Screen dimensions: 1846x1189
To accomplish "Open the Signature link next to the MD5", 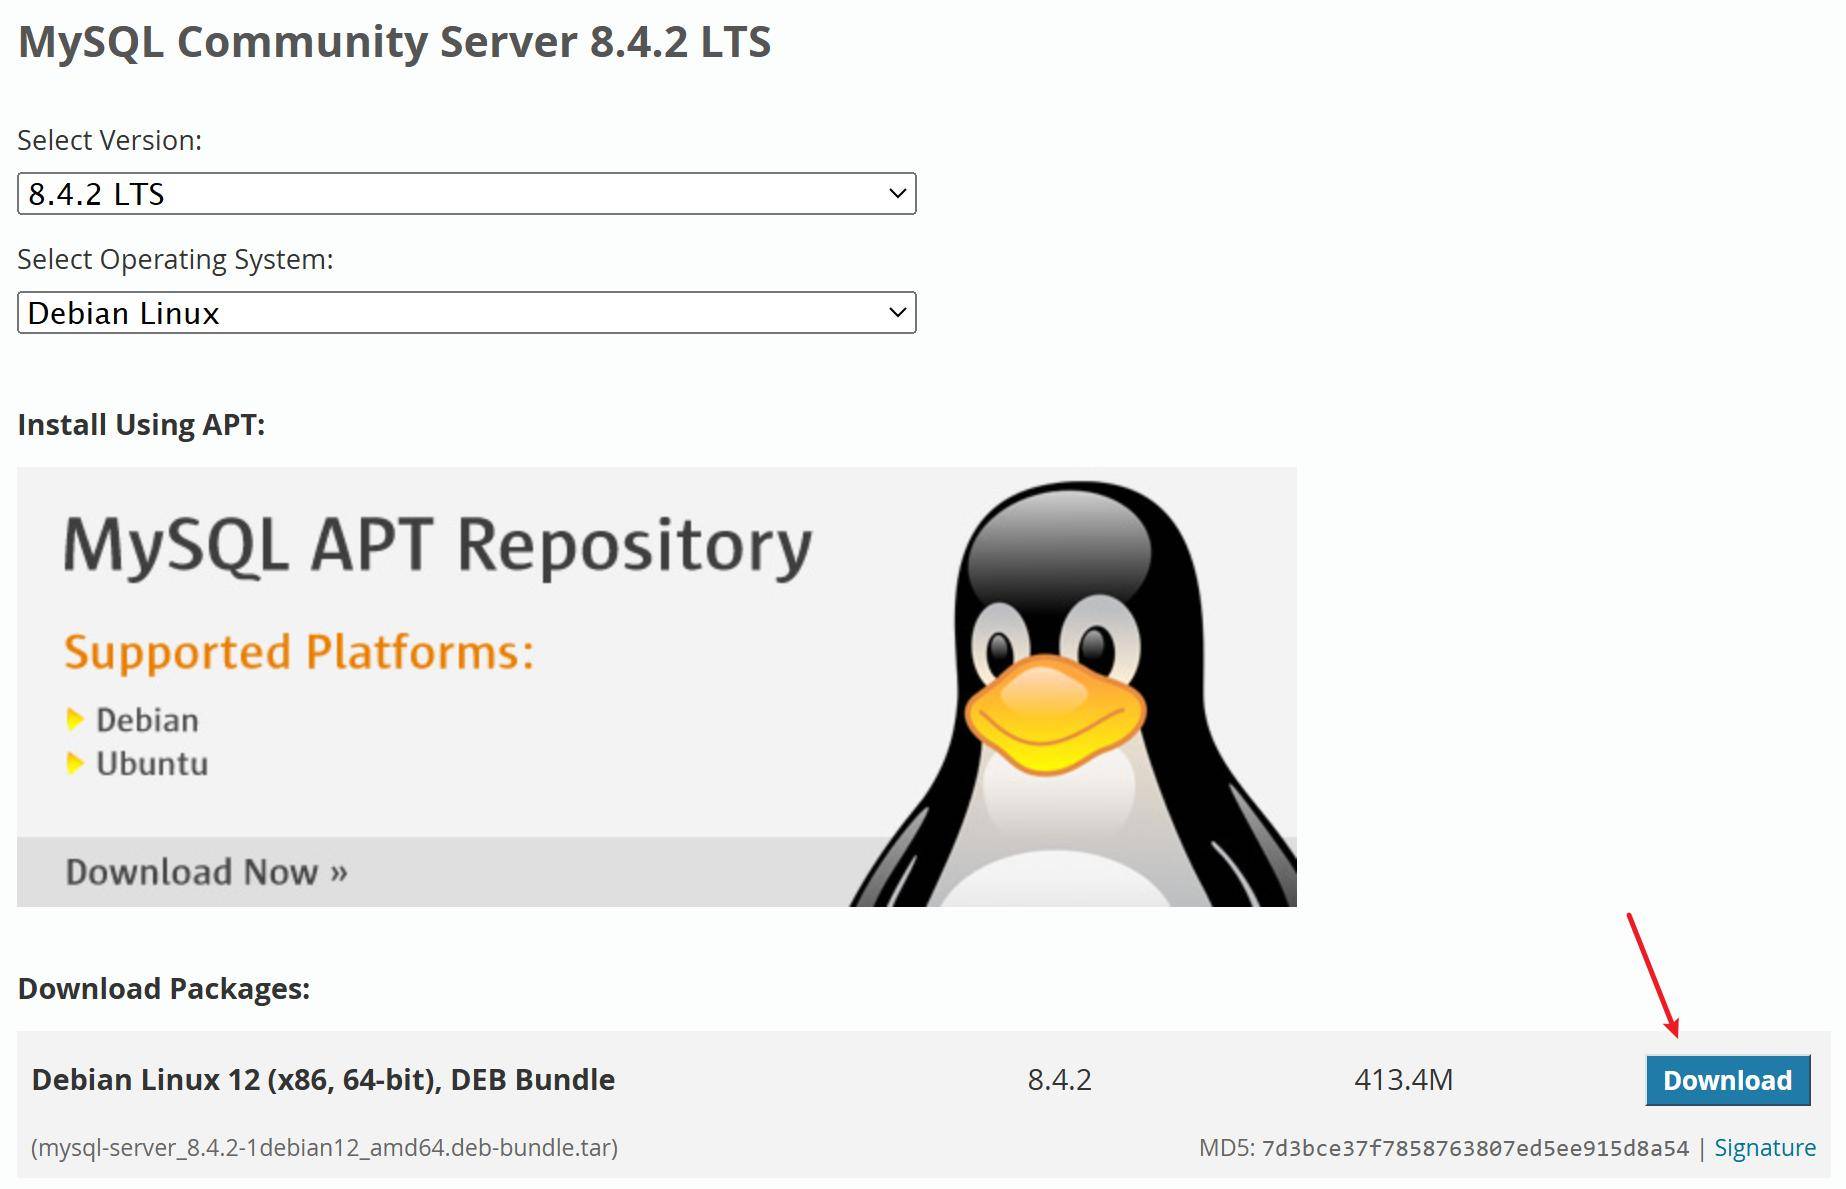I will click(x=1764, y=1148).
